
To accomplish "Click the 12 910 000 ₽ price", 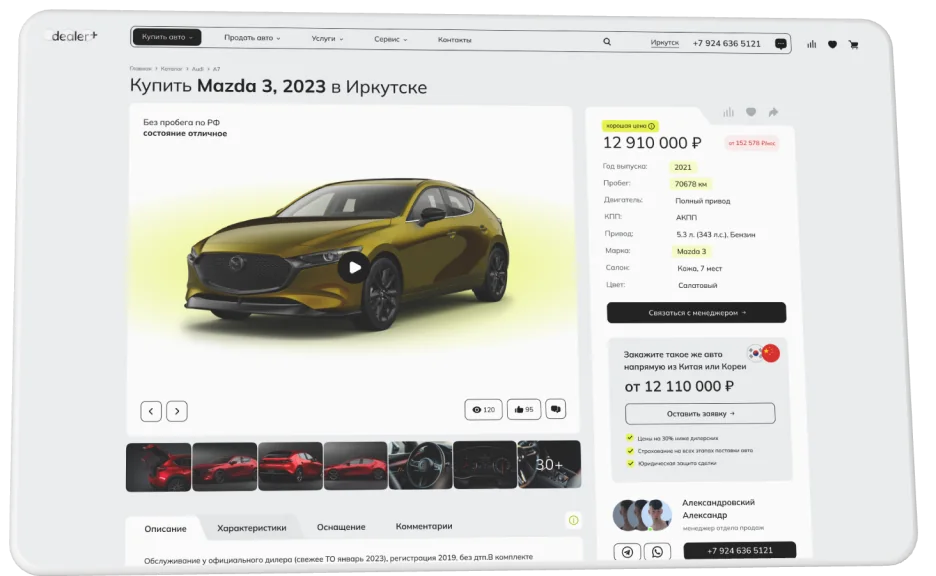I will (652, 143).
